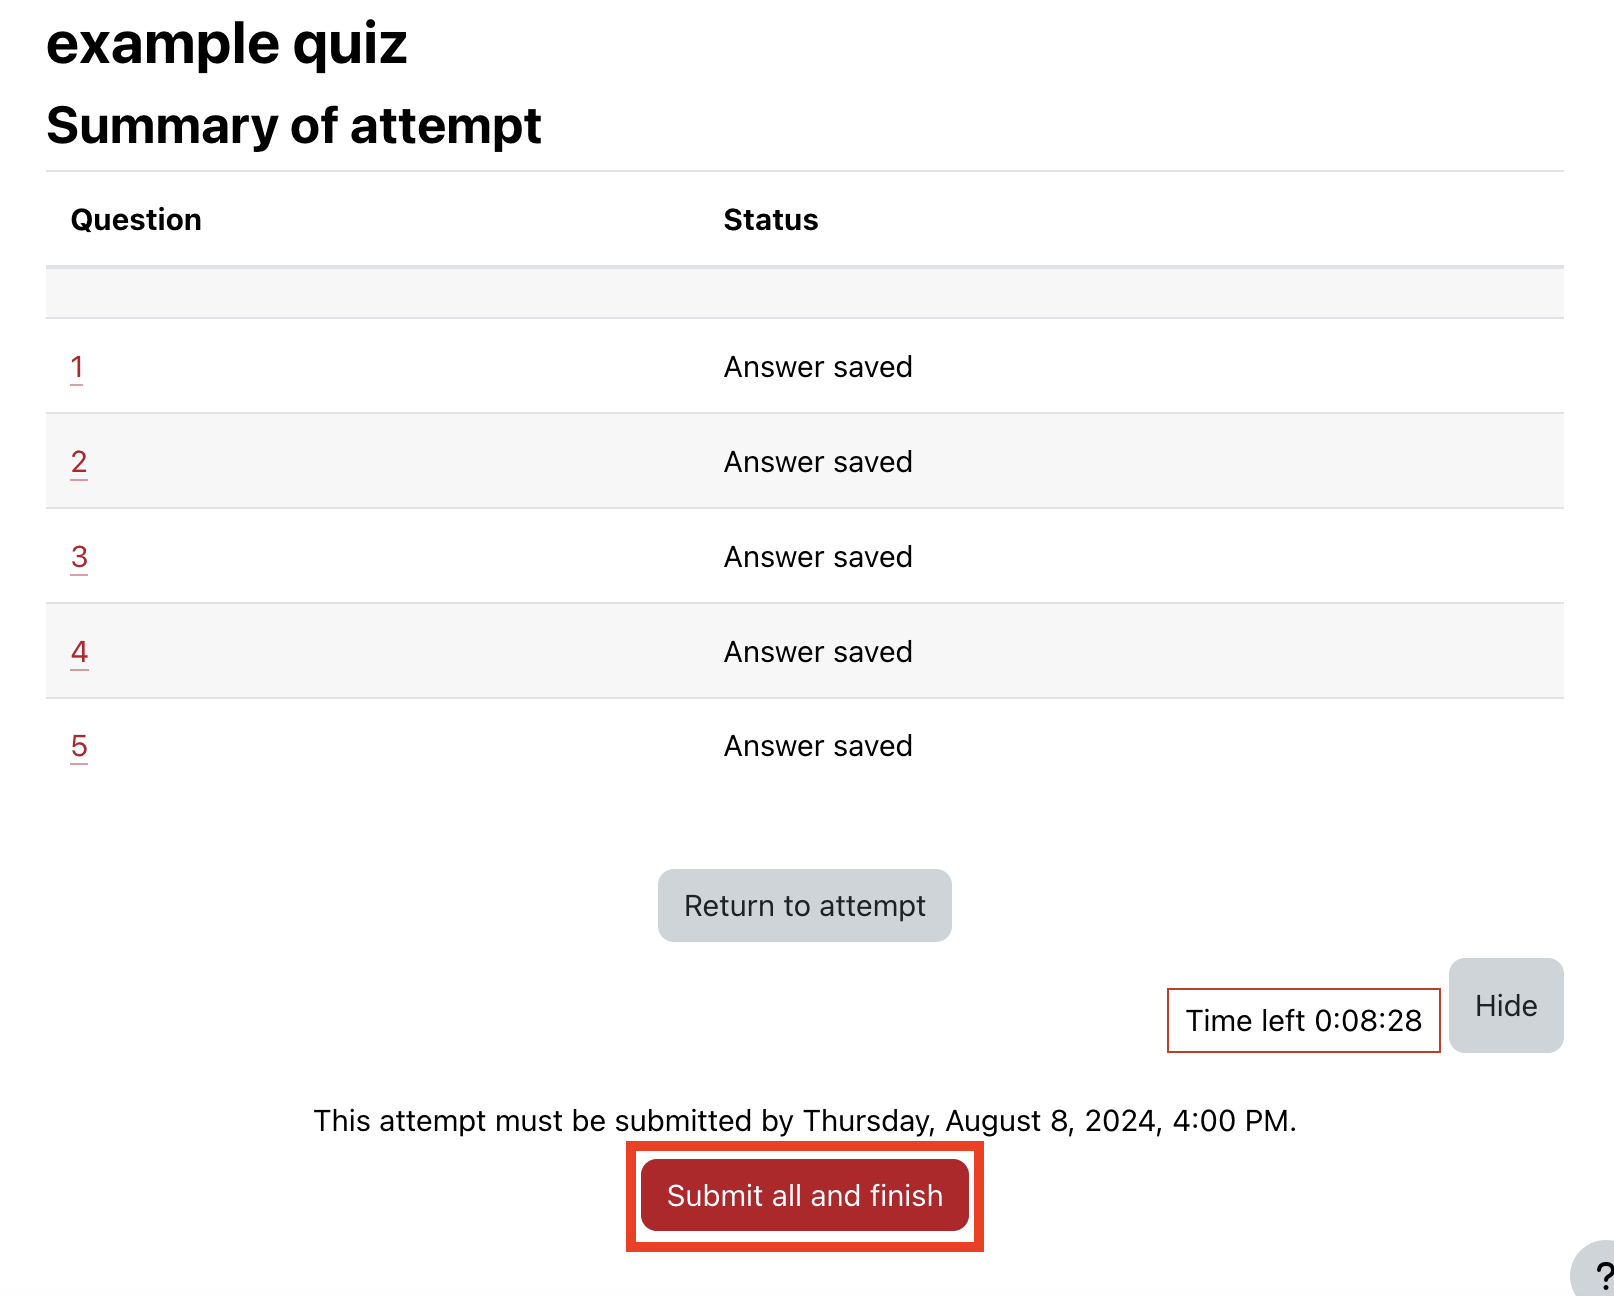Click the Time left countdown box
Screen dimensions: 1614x1296
click(x=1303, y=1021)
